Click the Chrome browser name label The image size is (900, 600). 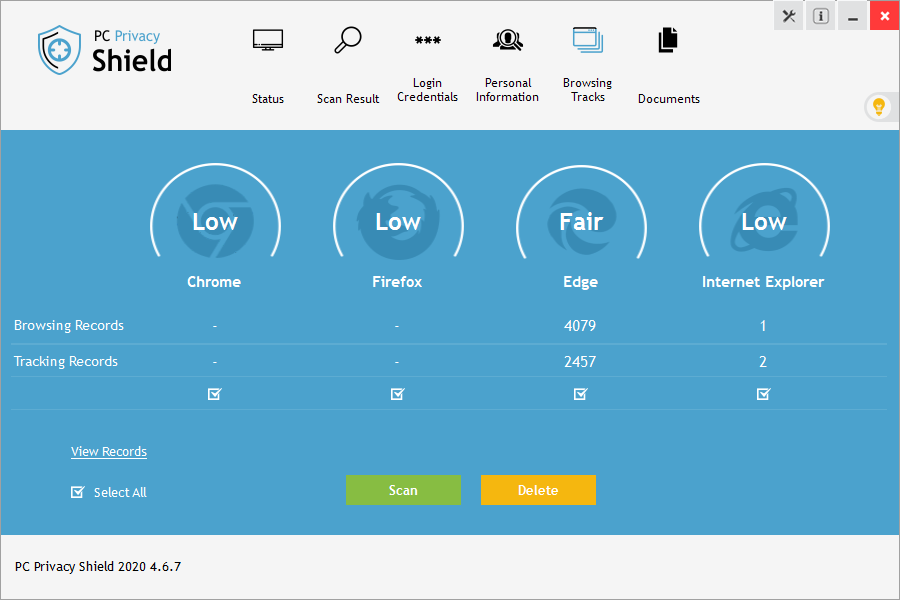214,281
